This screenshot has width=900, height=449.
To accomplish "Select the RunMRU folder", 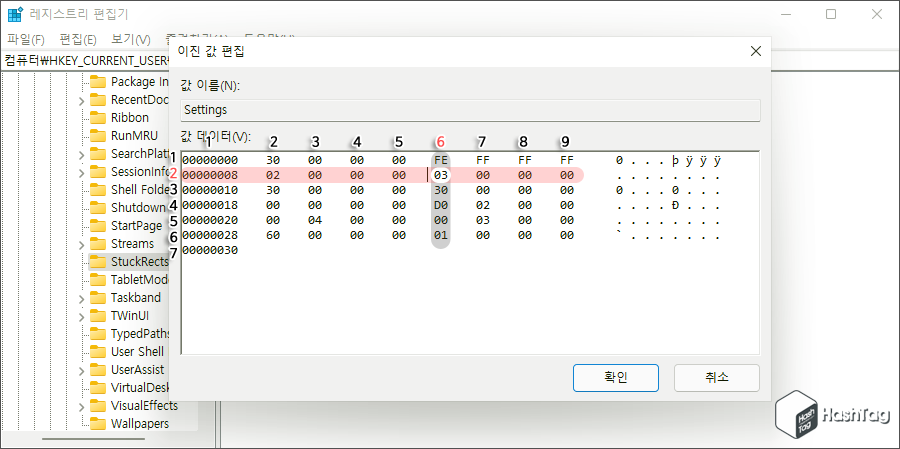I will [134, 136].
